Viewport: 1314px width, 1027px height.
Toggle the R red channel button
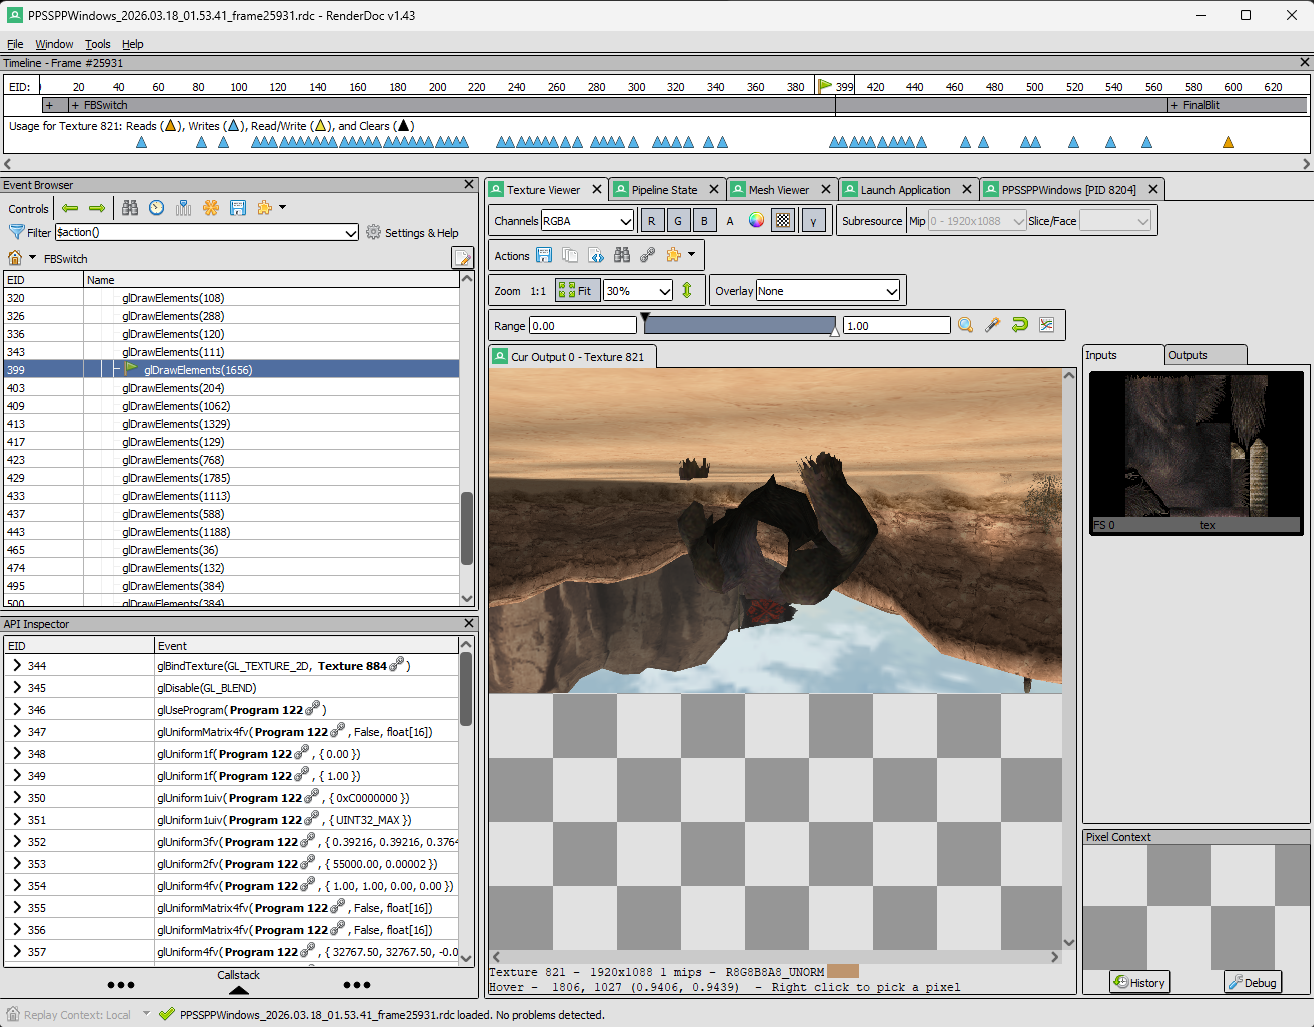pyautogui.click(x=651, y=221)
